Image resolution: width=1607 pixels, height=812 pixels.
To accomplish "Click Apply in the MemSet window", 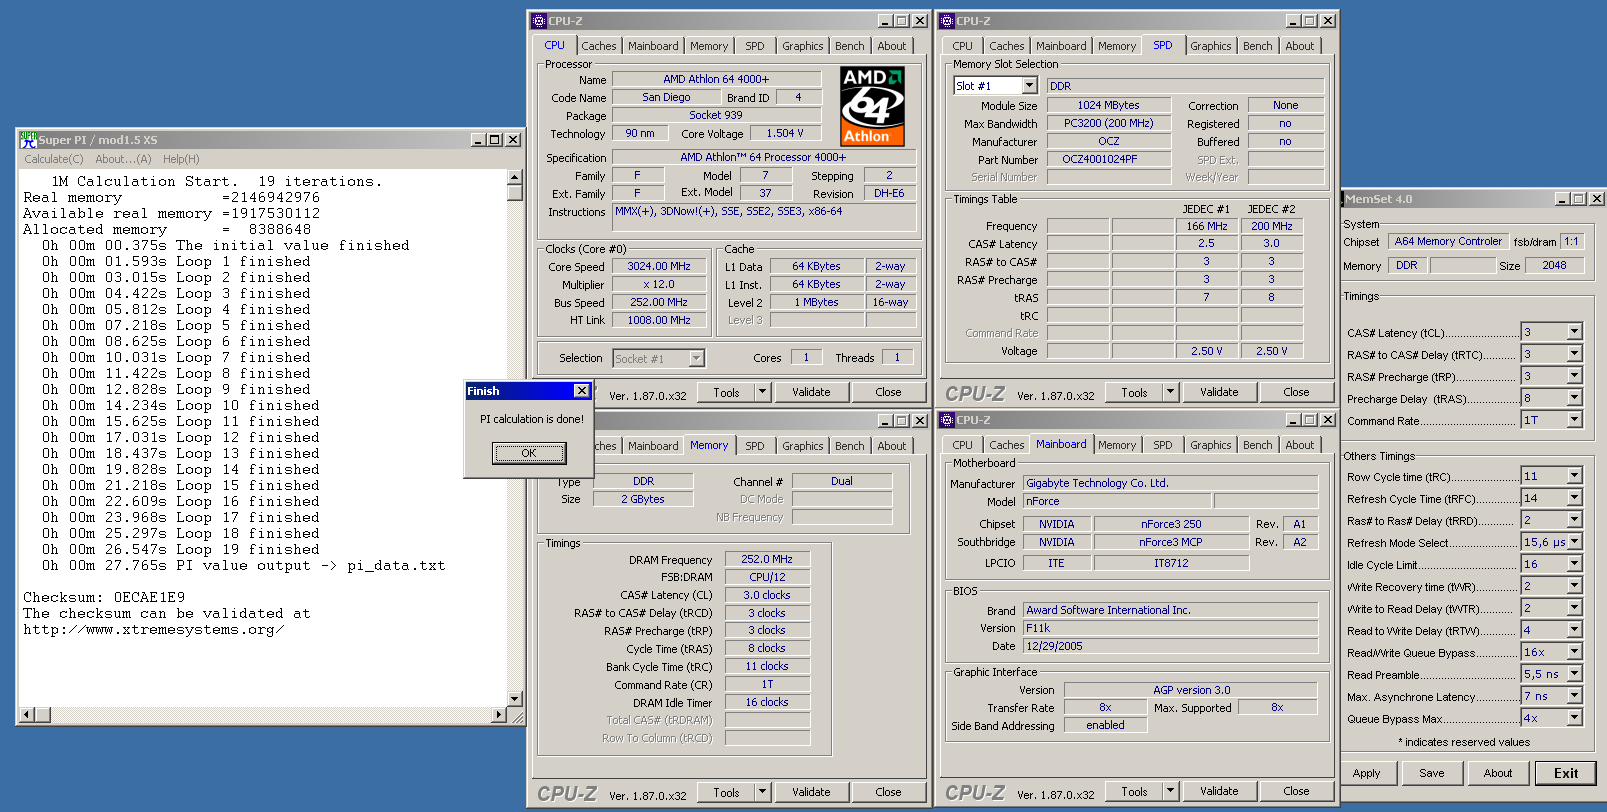I will pyautogui.click(x=1366, y=773).
